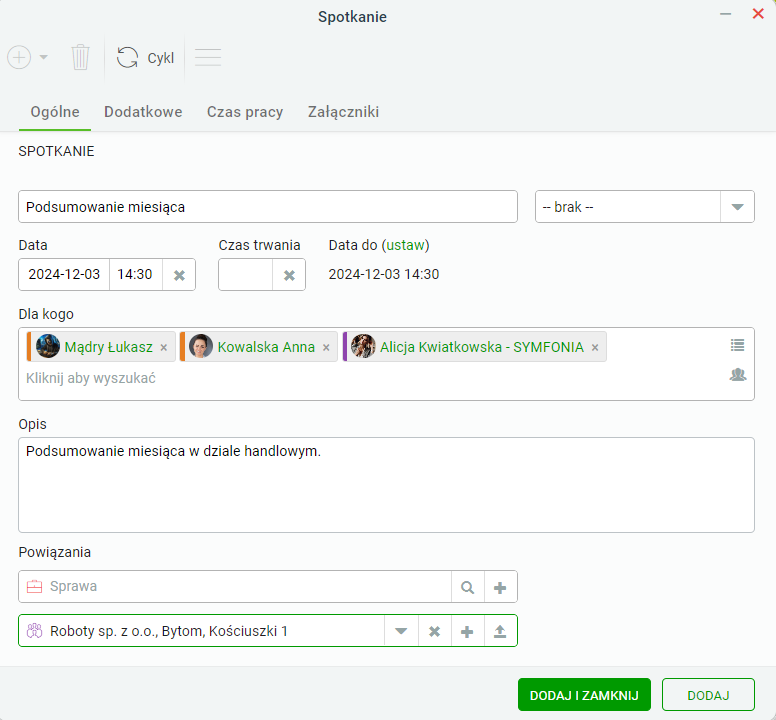Screen dimensions: 776x720
Task: Click the upload arrow icon in the Roboty row
Action: pos(500,631)
